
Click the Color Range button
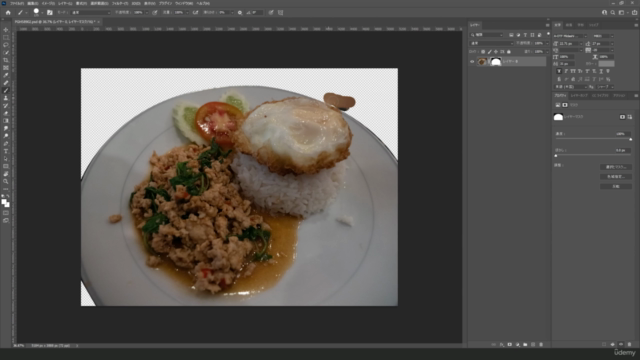pos(616,177)
